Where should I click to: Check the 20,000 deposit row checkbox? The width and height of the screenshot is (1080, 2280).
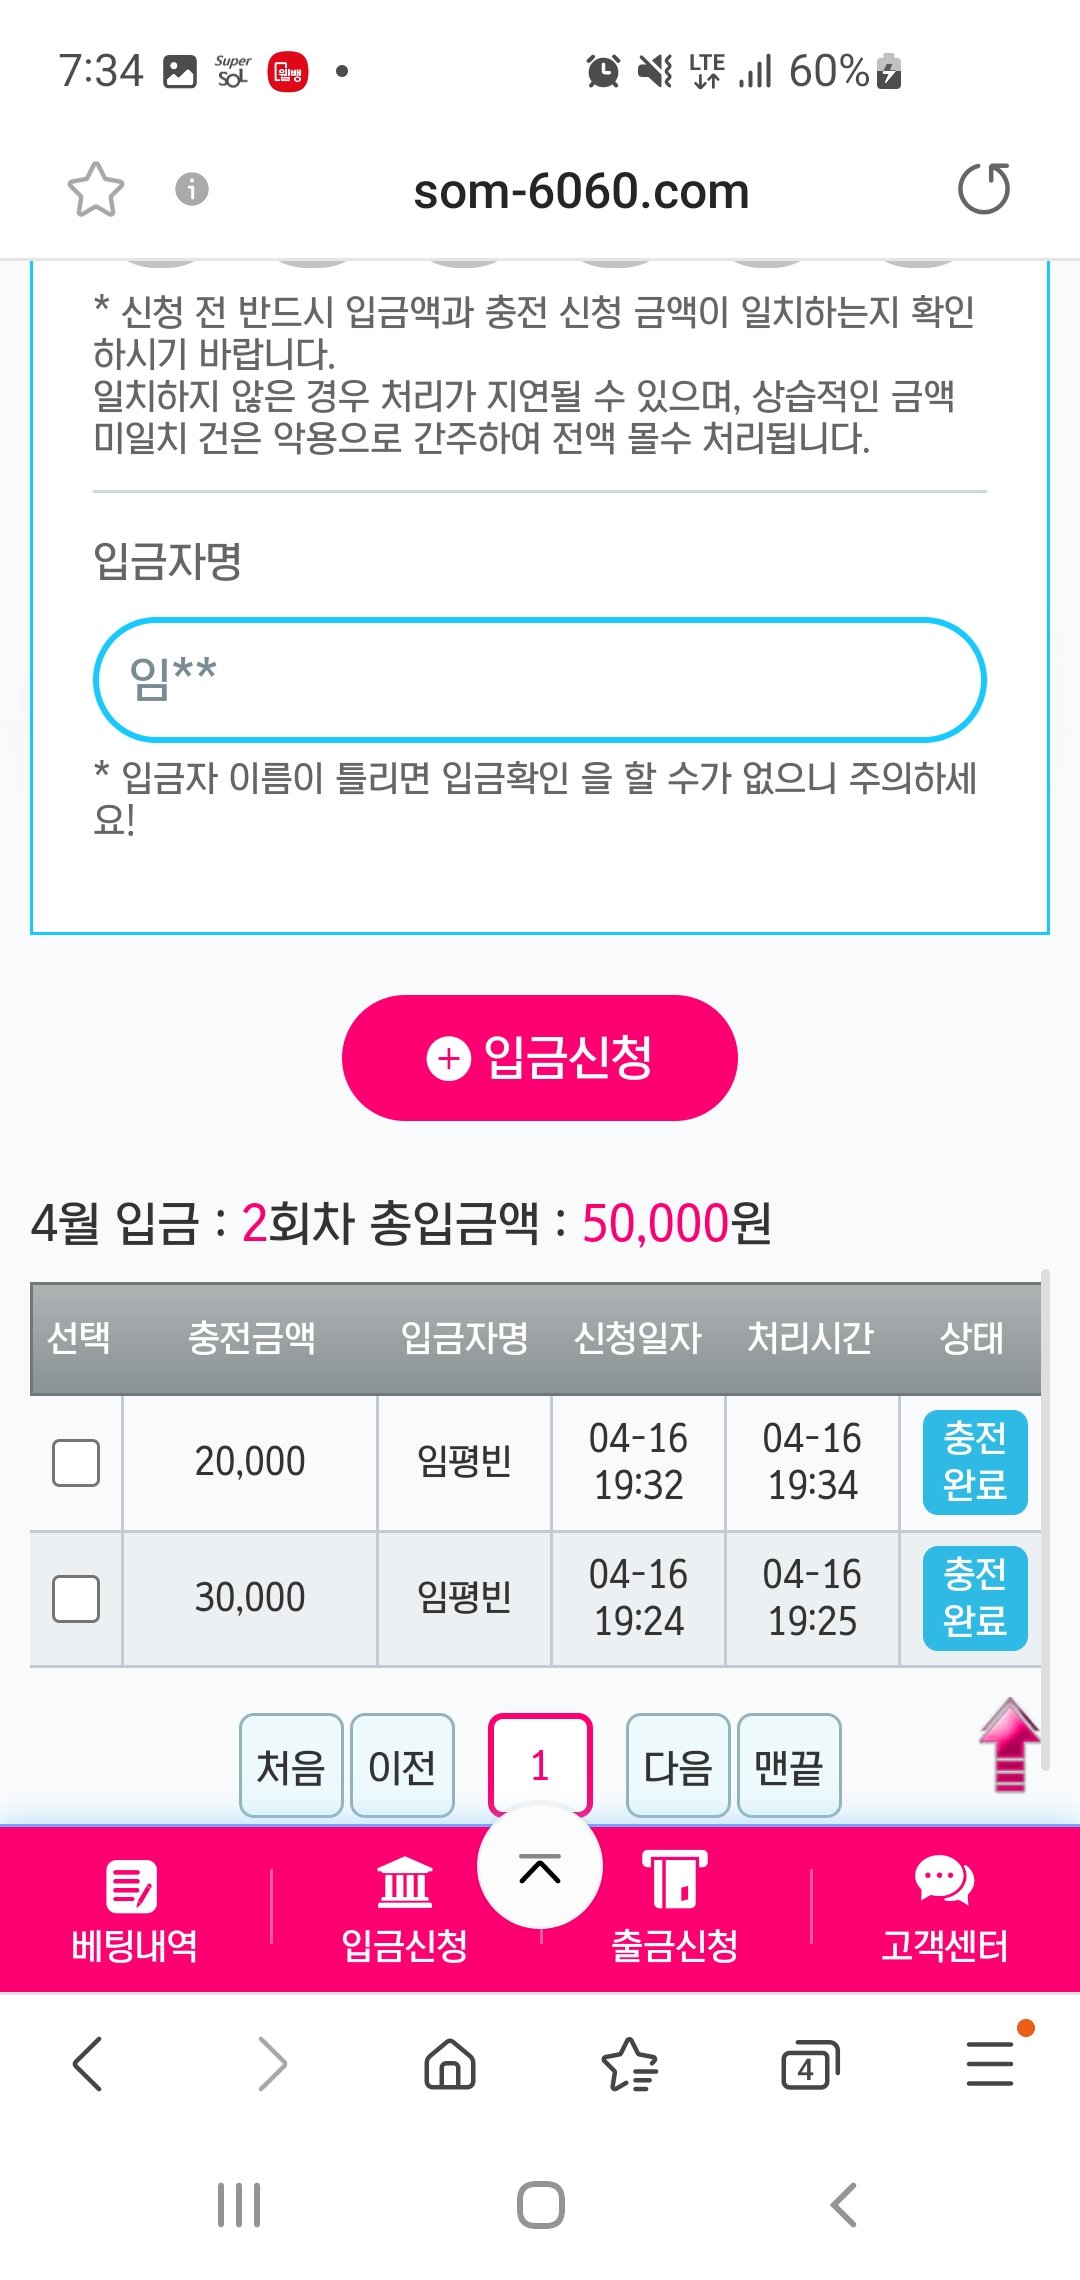coord(76,1463)
